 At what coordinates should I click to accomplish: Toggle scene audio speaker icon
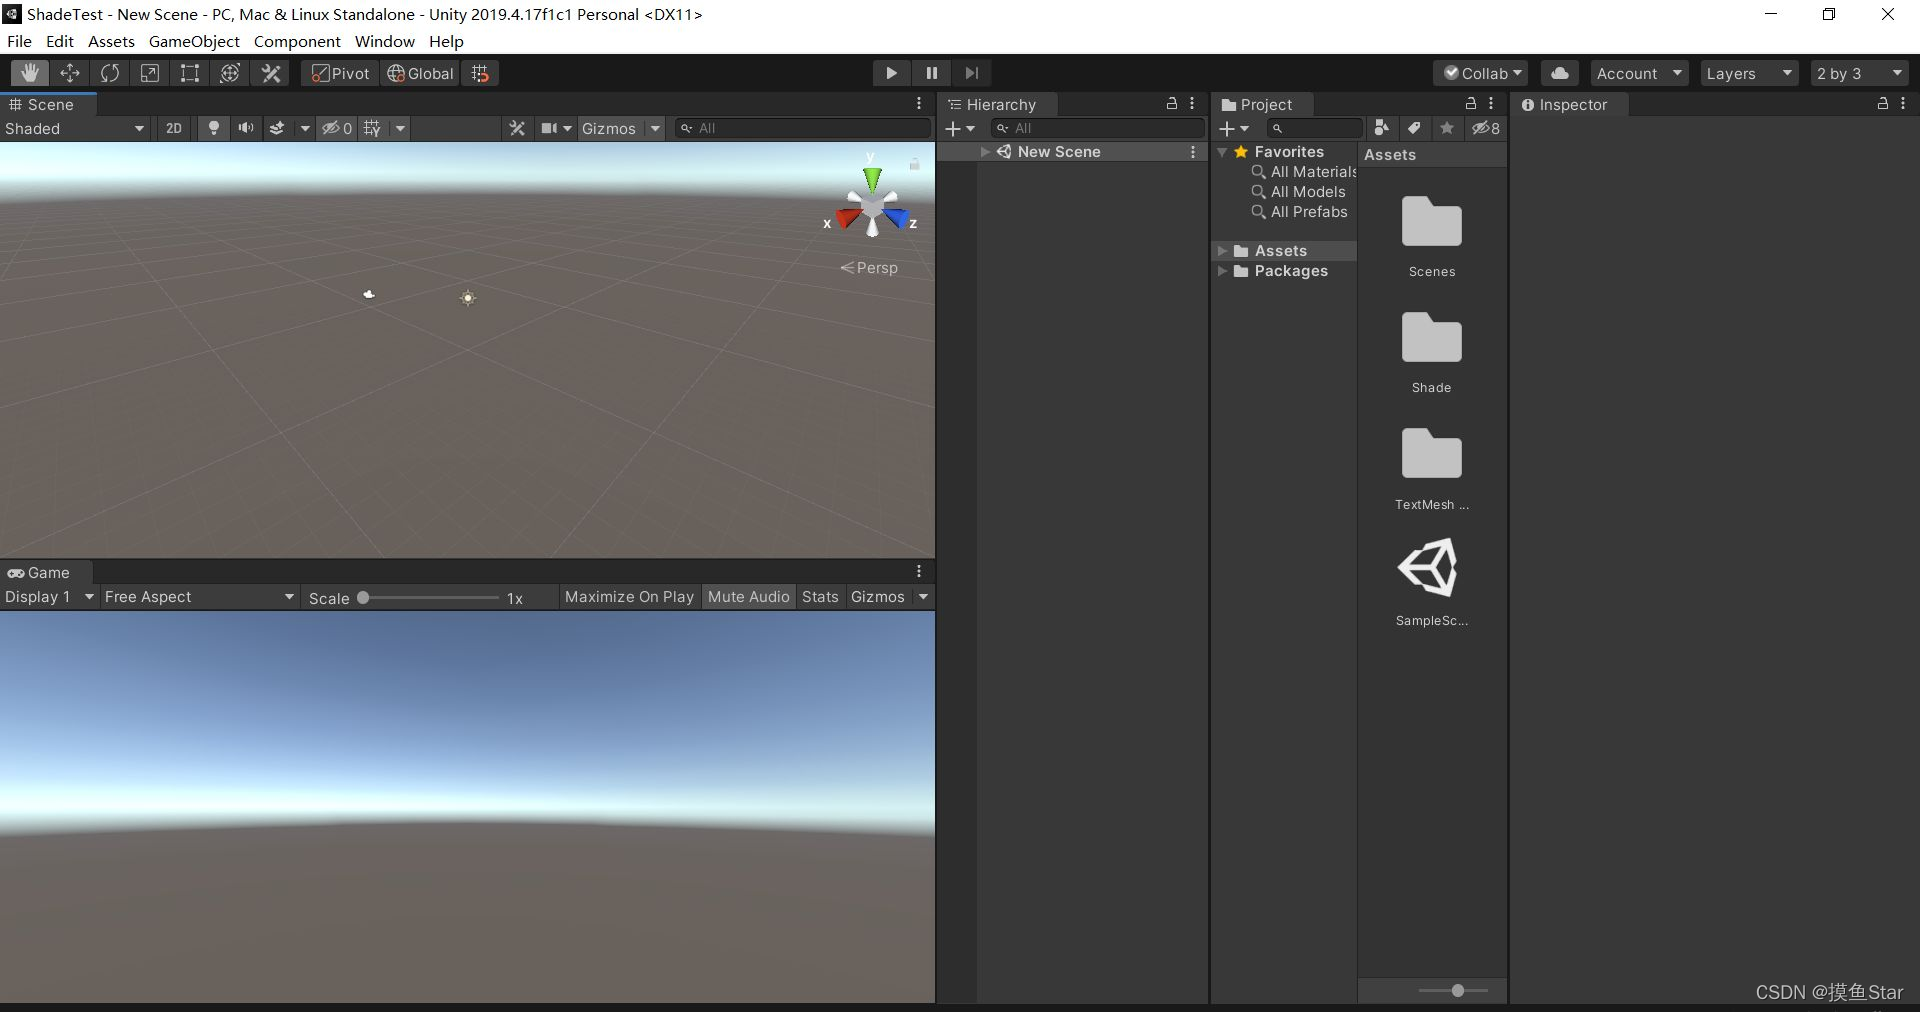tap(245, 128)
